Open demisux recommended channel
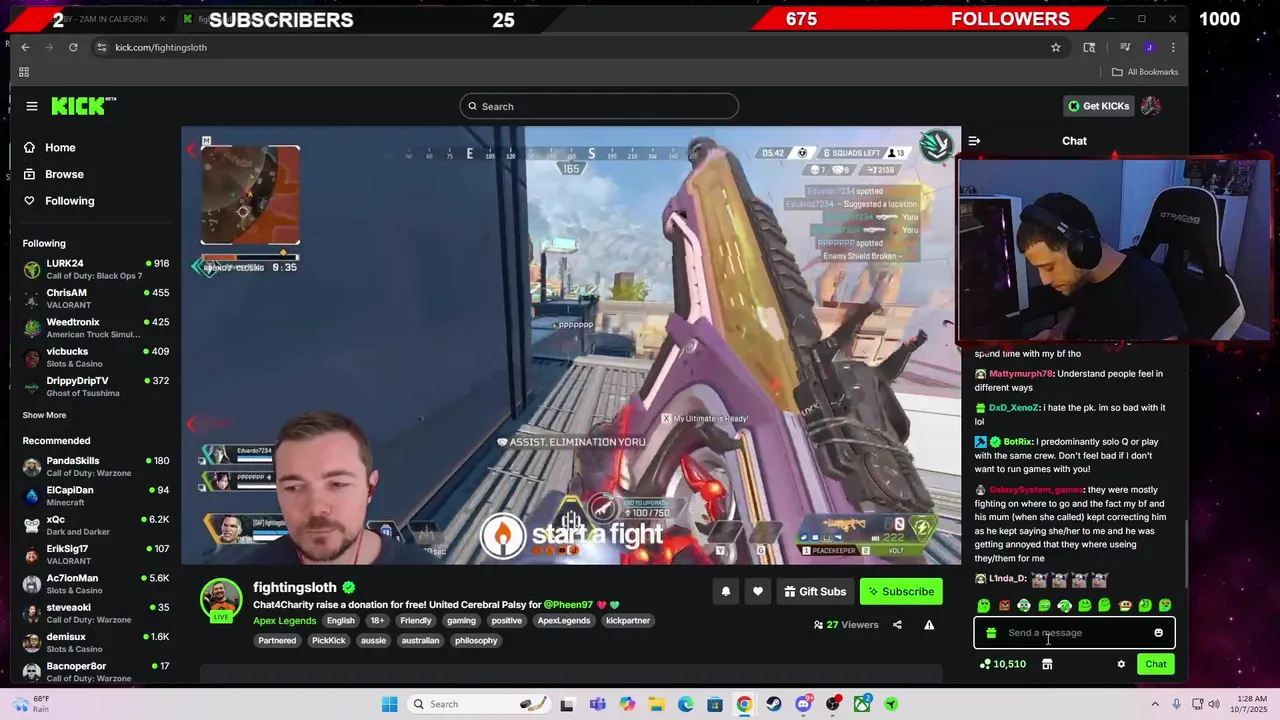The image size is (1280, 720). coord(96,643)
